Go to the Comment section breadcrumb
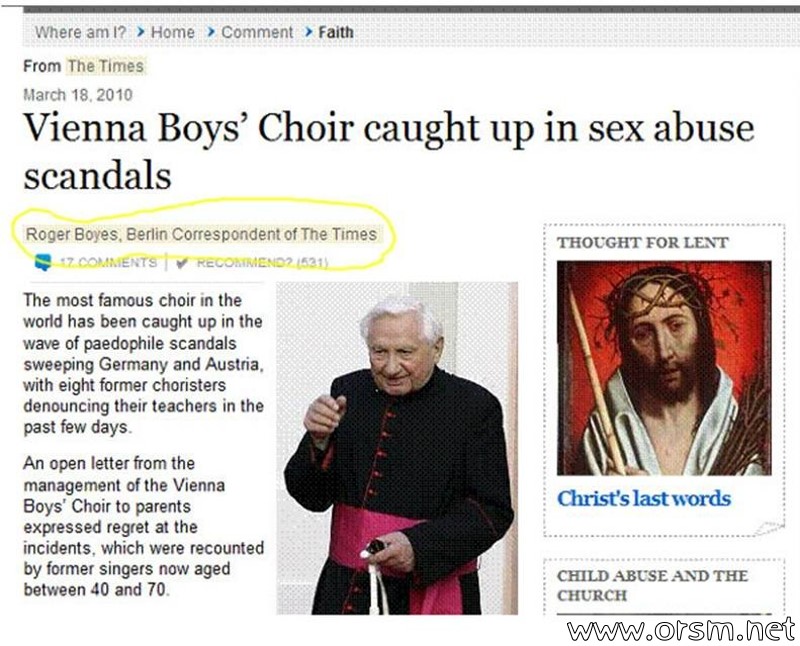Viewport: 800px width, 646px height. pyautogui.click(x=257, y=32)
